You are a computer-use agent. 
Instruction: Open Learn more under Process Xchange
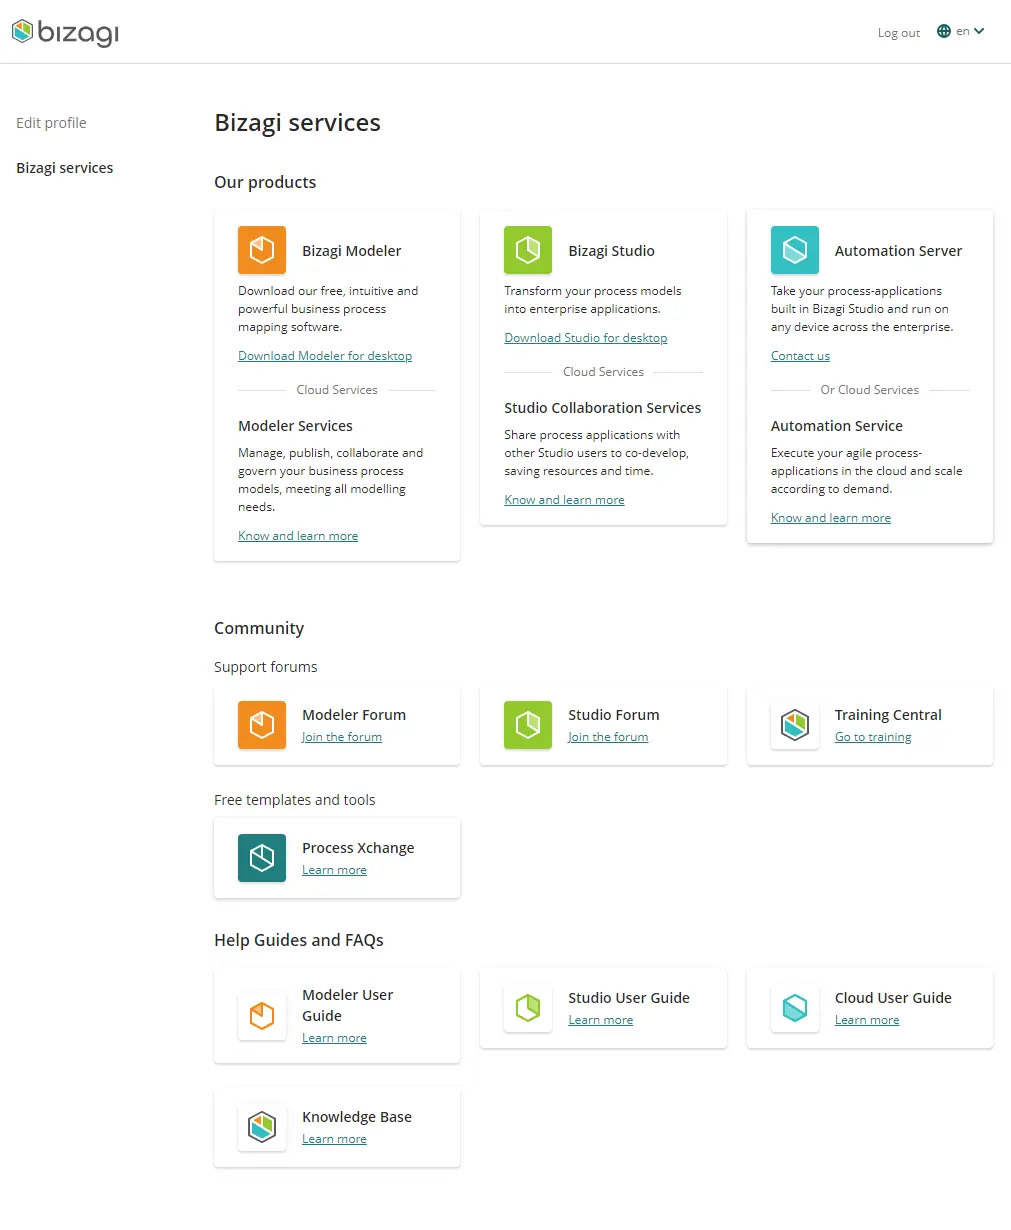[334, 870]
